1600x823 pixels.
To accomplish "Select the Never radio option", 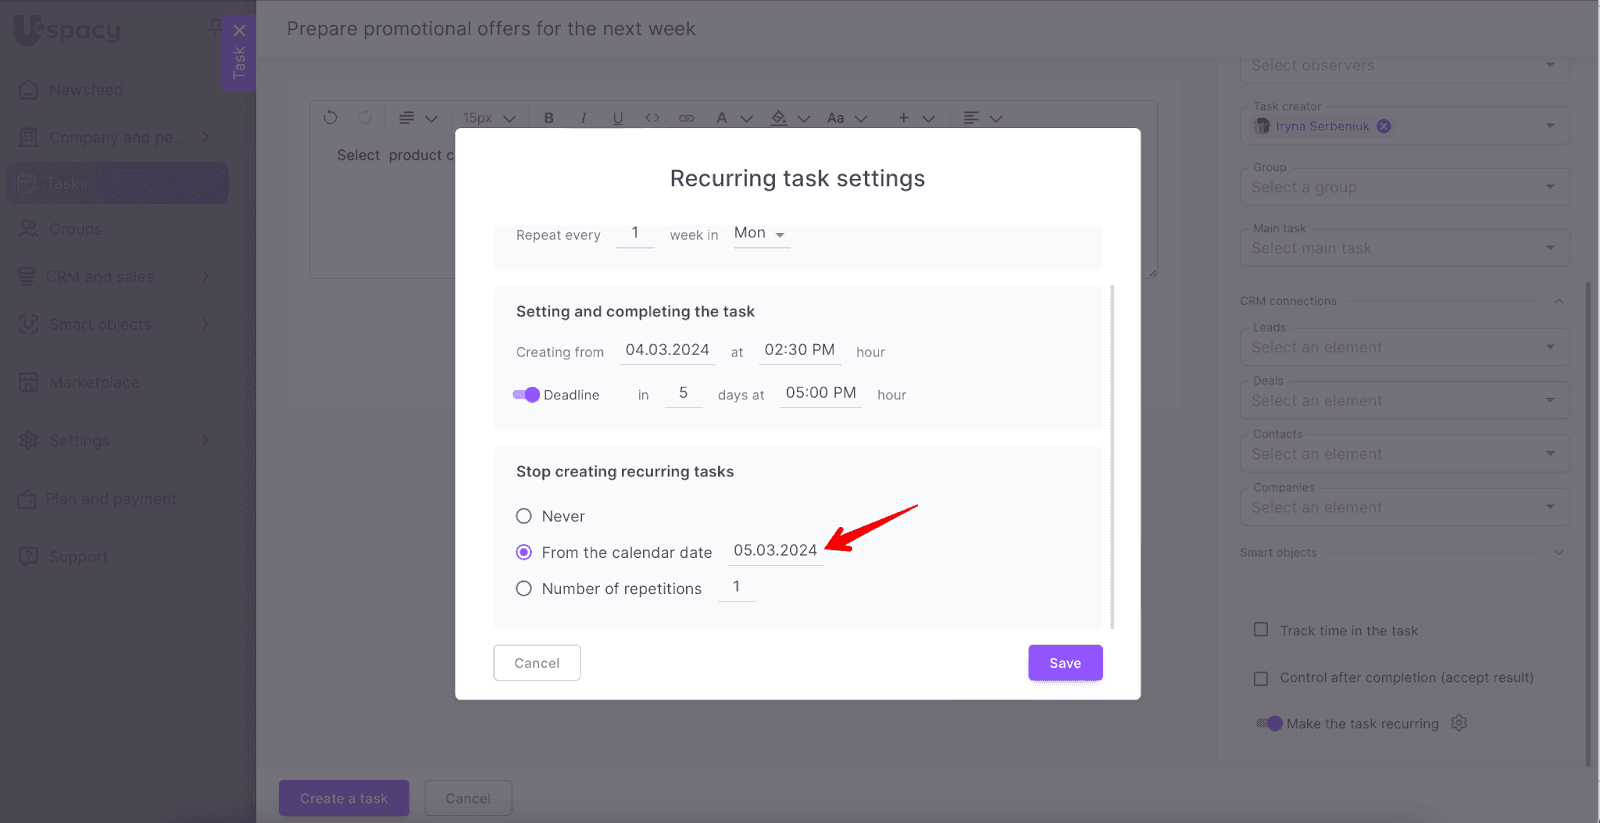I will coord(524,516).
